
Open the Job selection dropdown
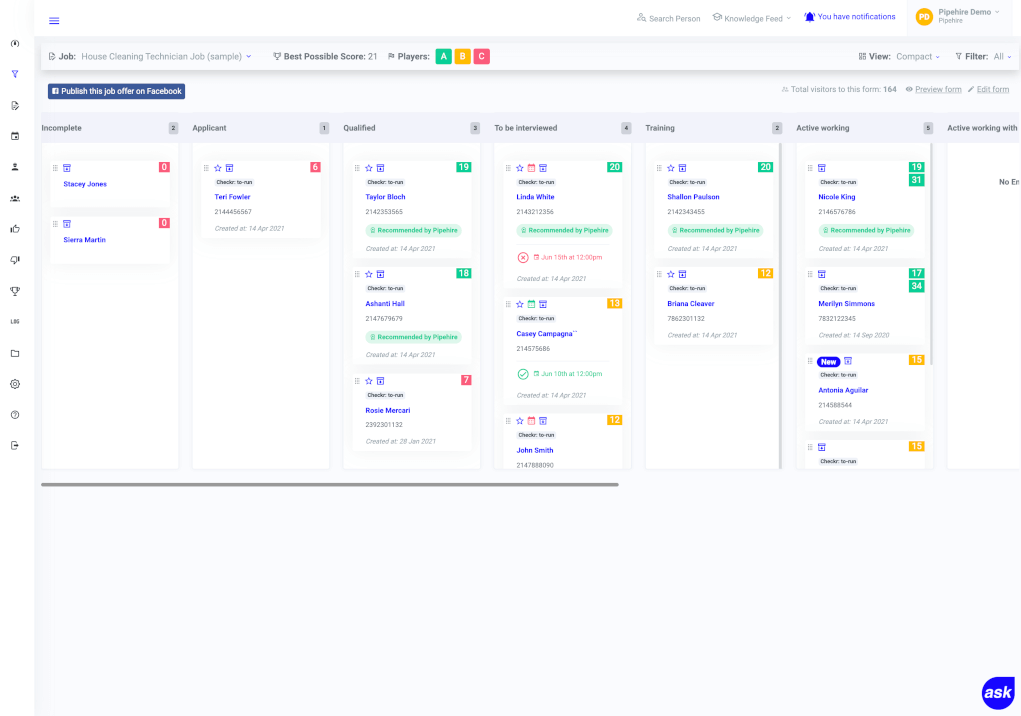[166, 57]
